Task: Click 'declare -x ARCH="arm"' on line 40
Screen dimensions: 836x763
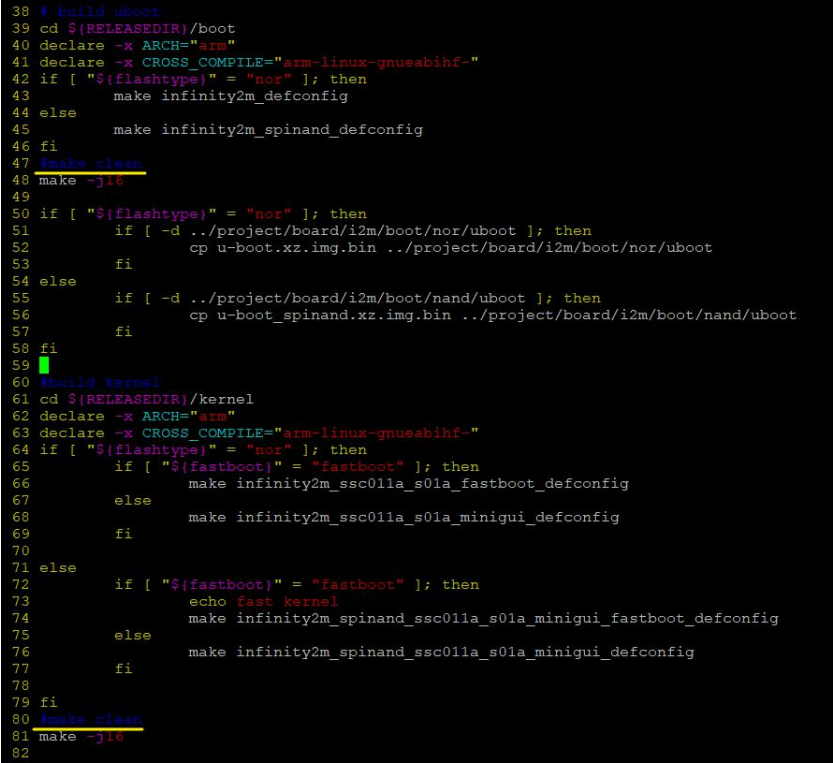Action: coord(137,45)
